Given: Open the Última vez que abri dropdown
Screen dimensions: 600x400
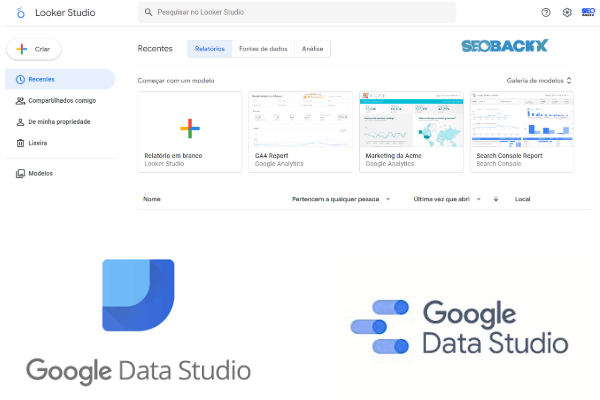Looking at the screenshot, I should [x=447, y=199].
